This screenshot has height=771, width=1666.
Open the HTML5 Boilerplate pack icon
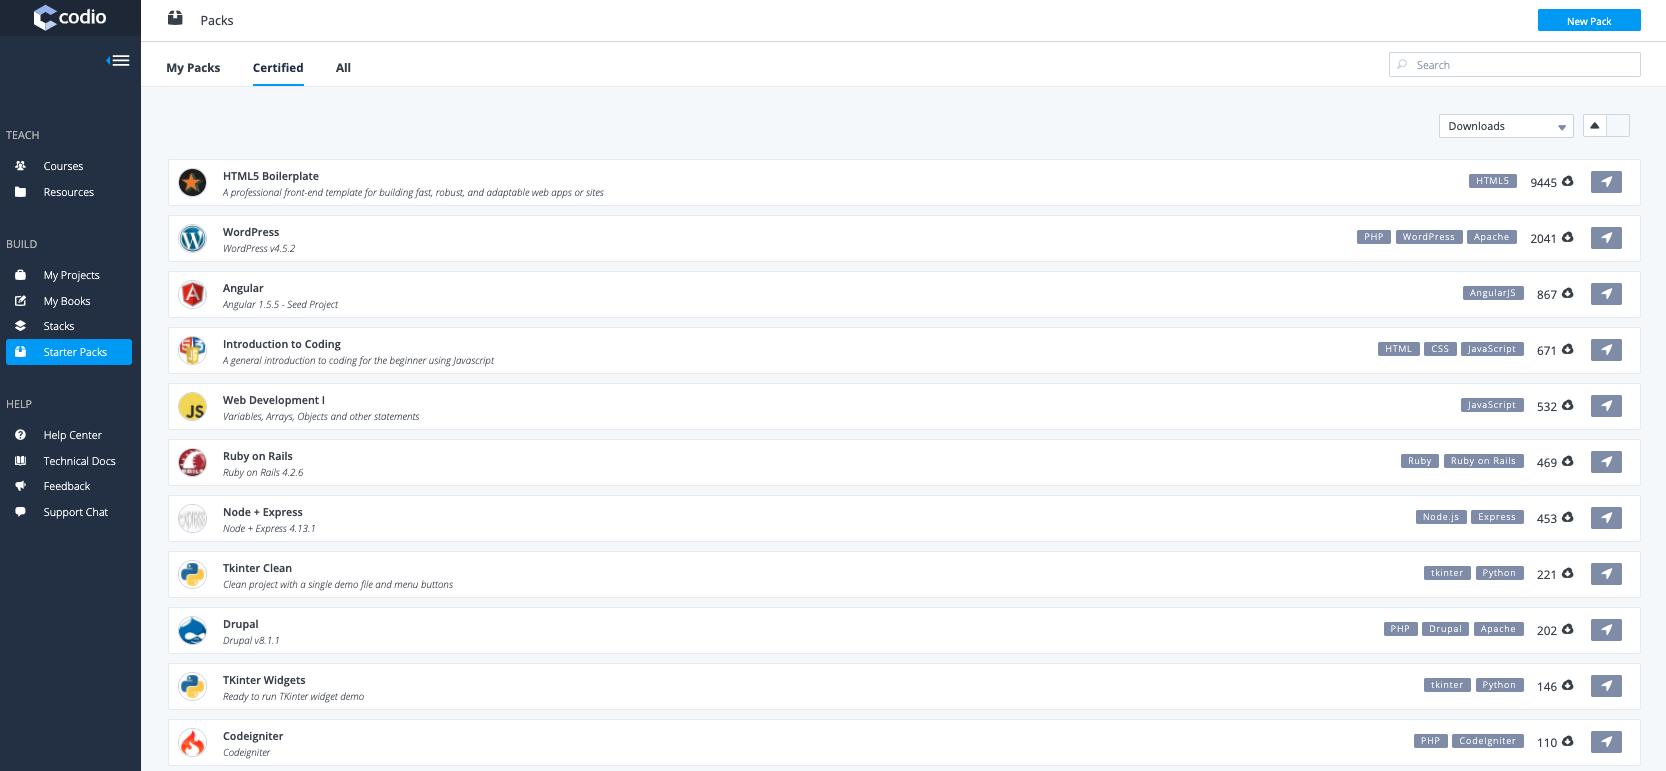pos(192,182)
